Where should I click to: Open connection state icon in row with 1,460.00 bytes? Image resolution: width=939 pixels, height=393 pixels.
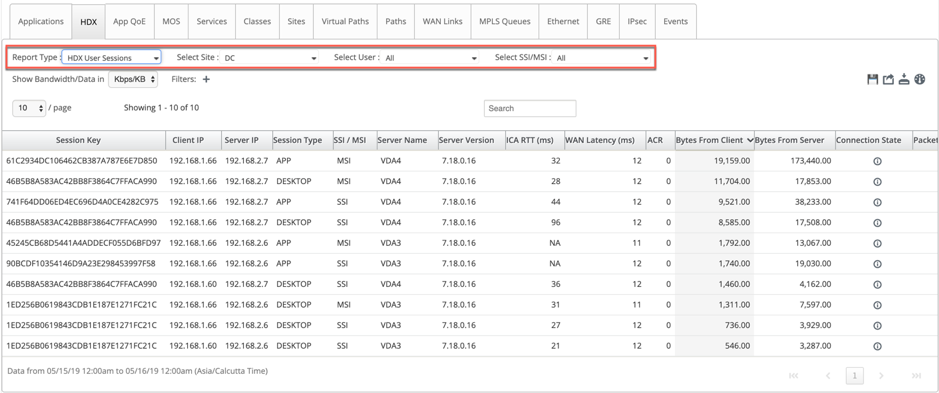(x=877, y=285)
